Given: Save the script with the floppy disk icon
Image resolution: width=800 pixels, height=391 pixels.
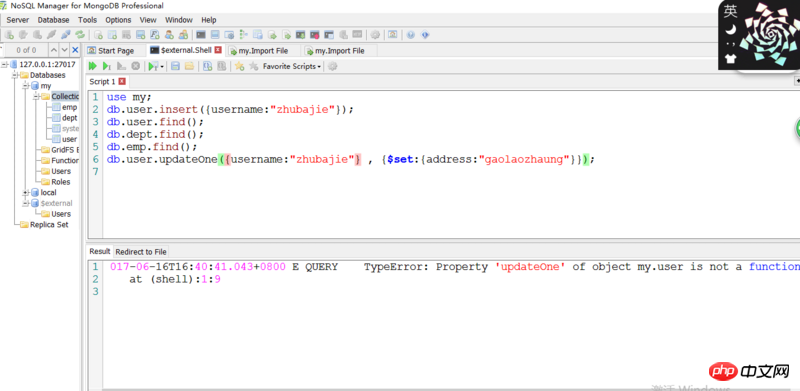Looking at the screenshot, I should (175, 66).
